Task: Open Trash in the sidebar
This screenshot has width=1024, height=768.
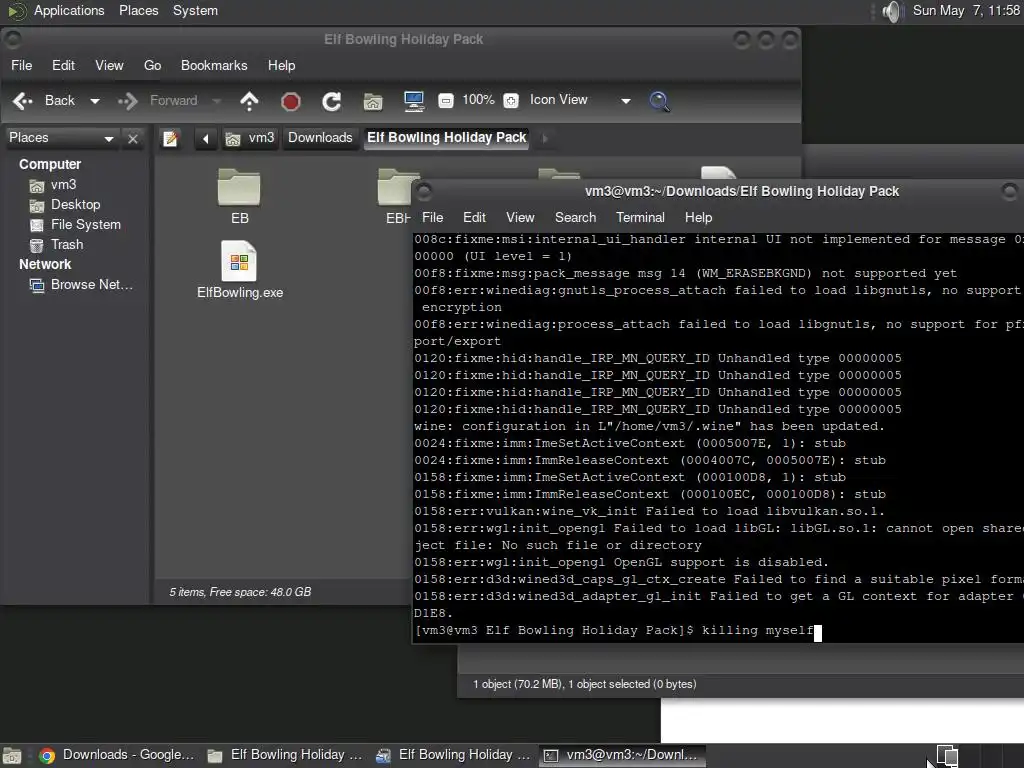Action: tap(67, 244)
